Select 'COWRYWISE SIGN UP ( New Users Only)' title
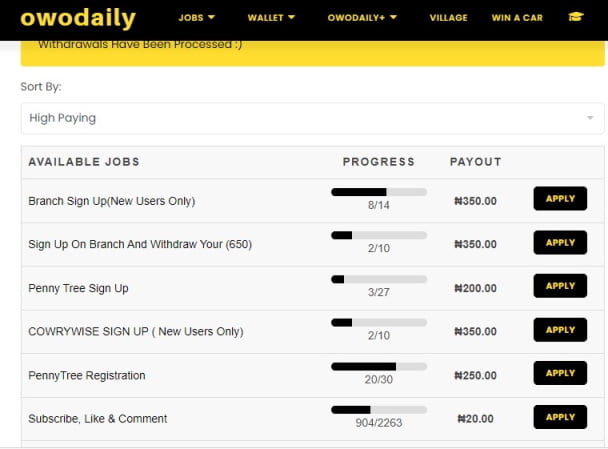The width and height of the screenshot is (608, 449). pyautogui.click(x=136, y=332)
